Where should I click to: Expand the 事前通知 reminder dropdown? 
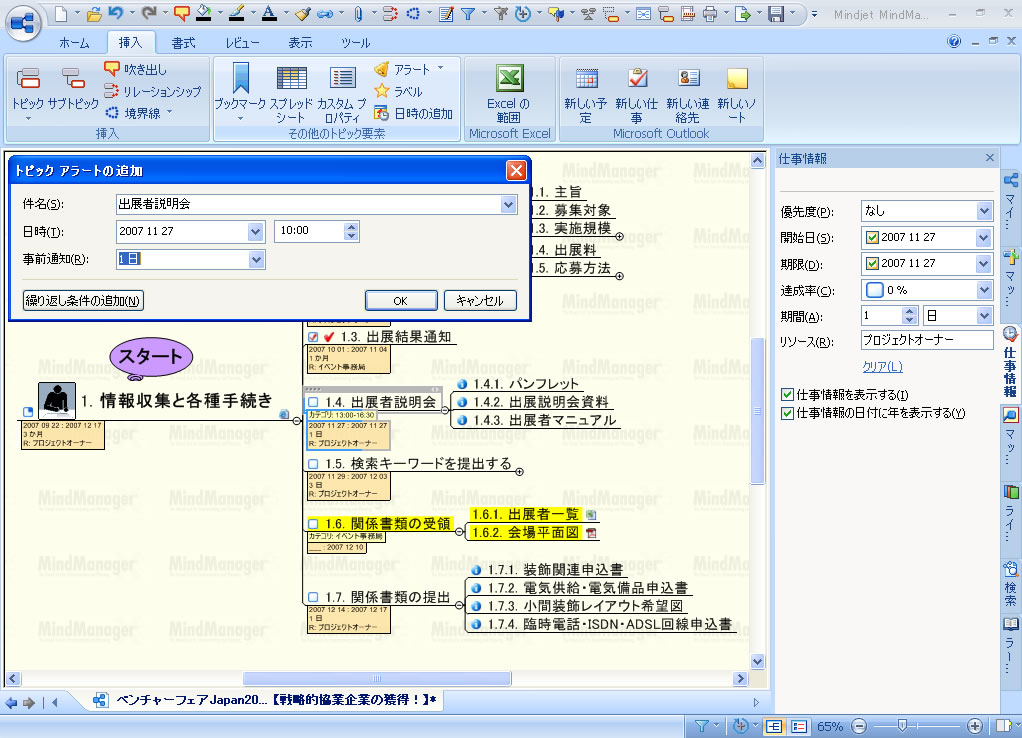point(256,260)
